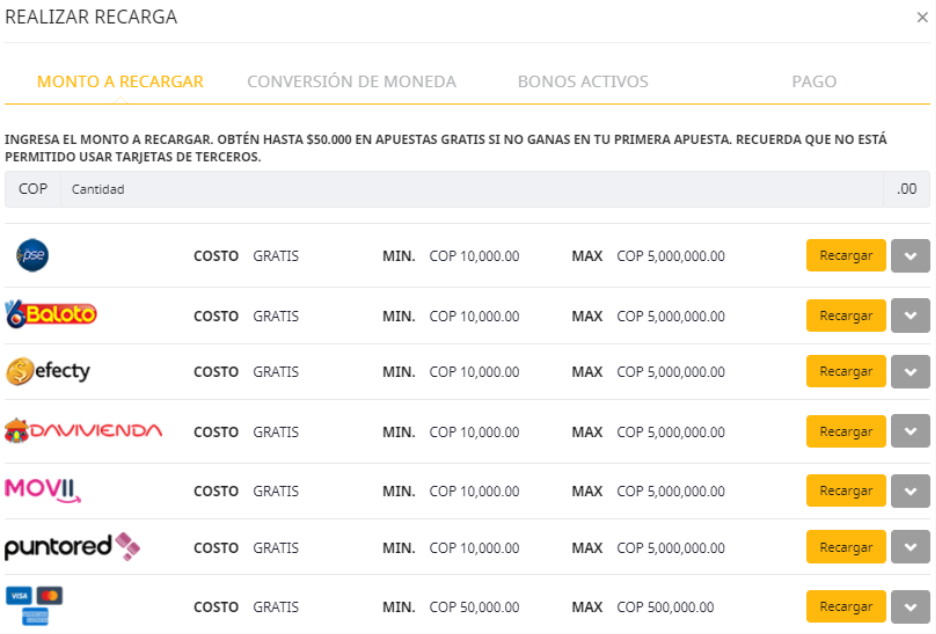Expand the Movii row dropdown arrow
The image size is (936, 634).
coord(910,491)
